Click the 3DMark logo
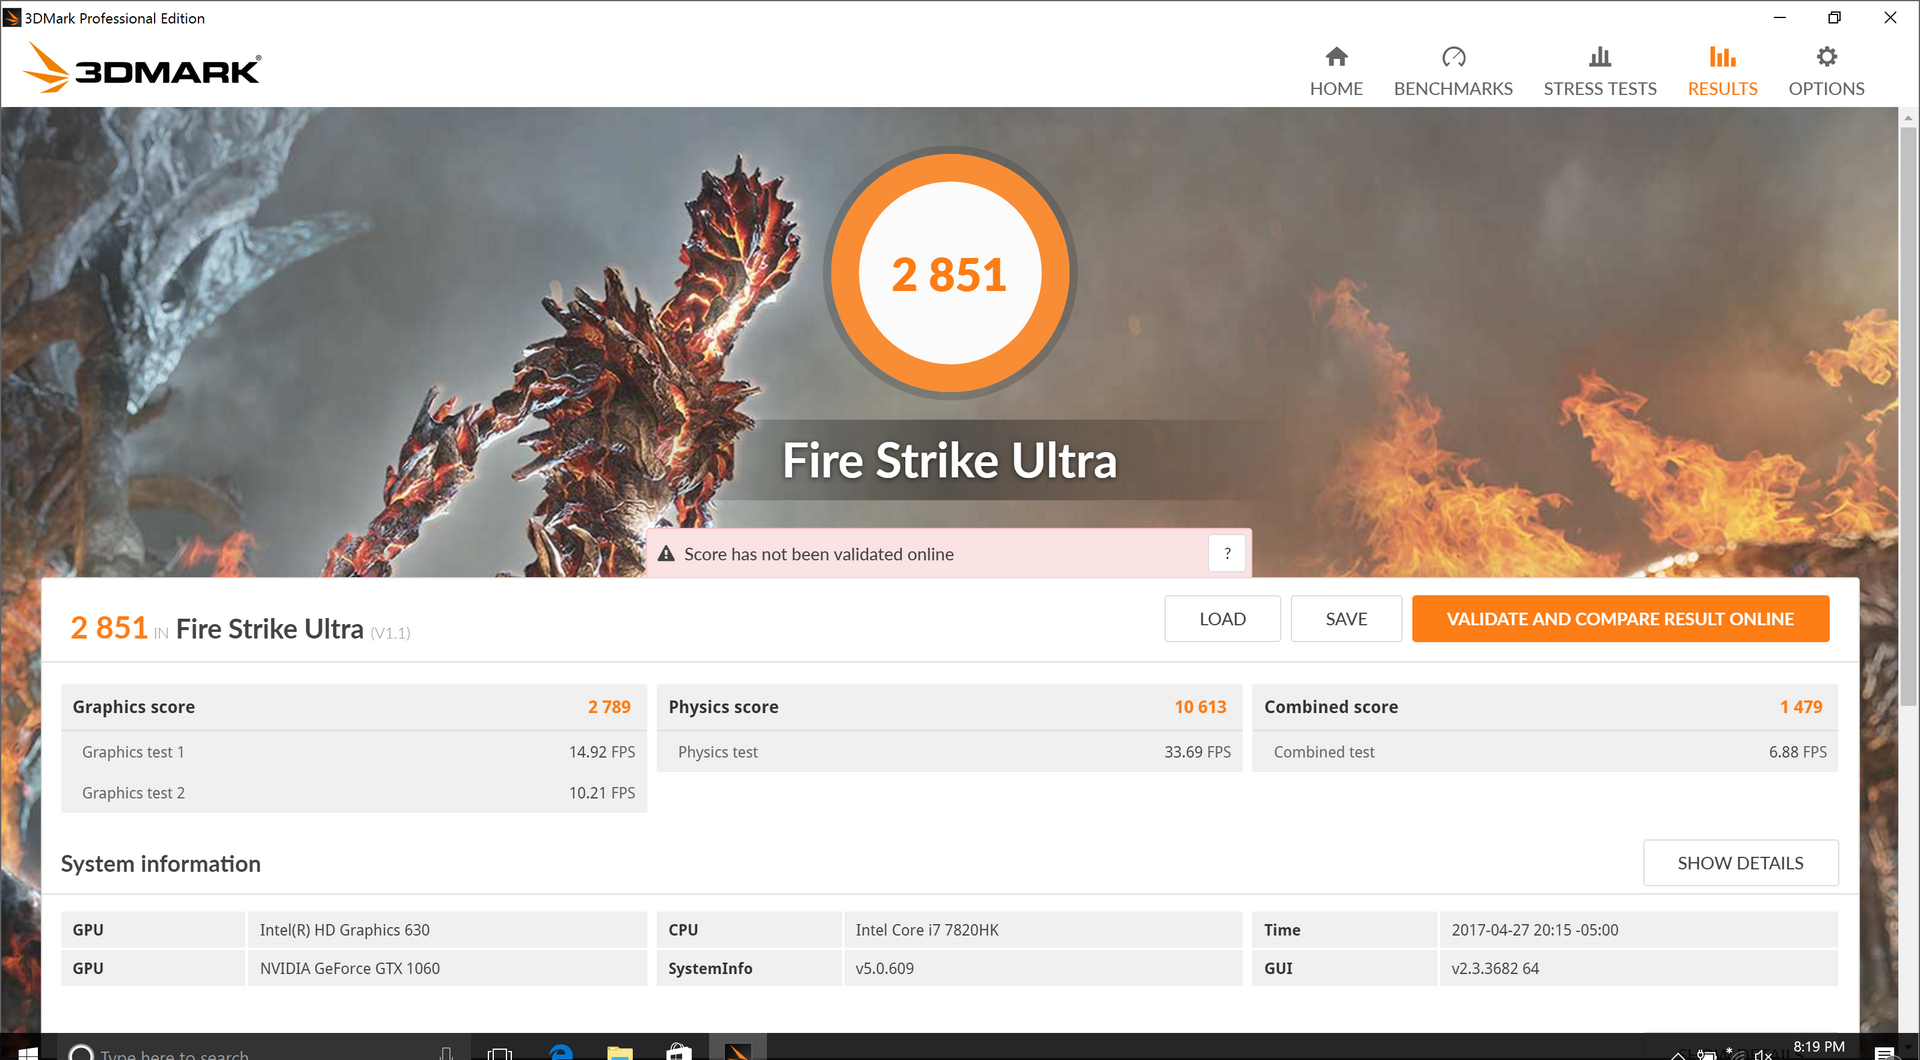The height and width of the screenshot is (1060, 1920). pos(143,68)
